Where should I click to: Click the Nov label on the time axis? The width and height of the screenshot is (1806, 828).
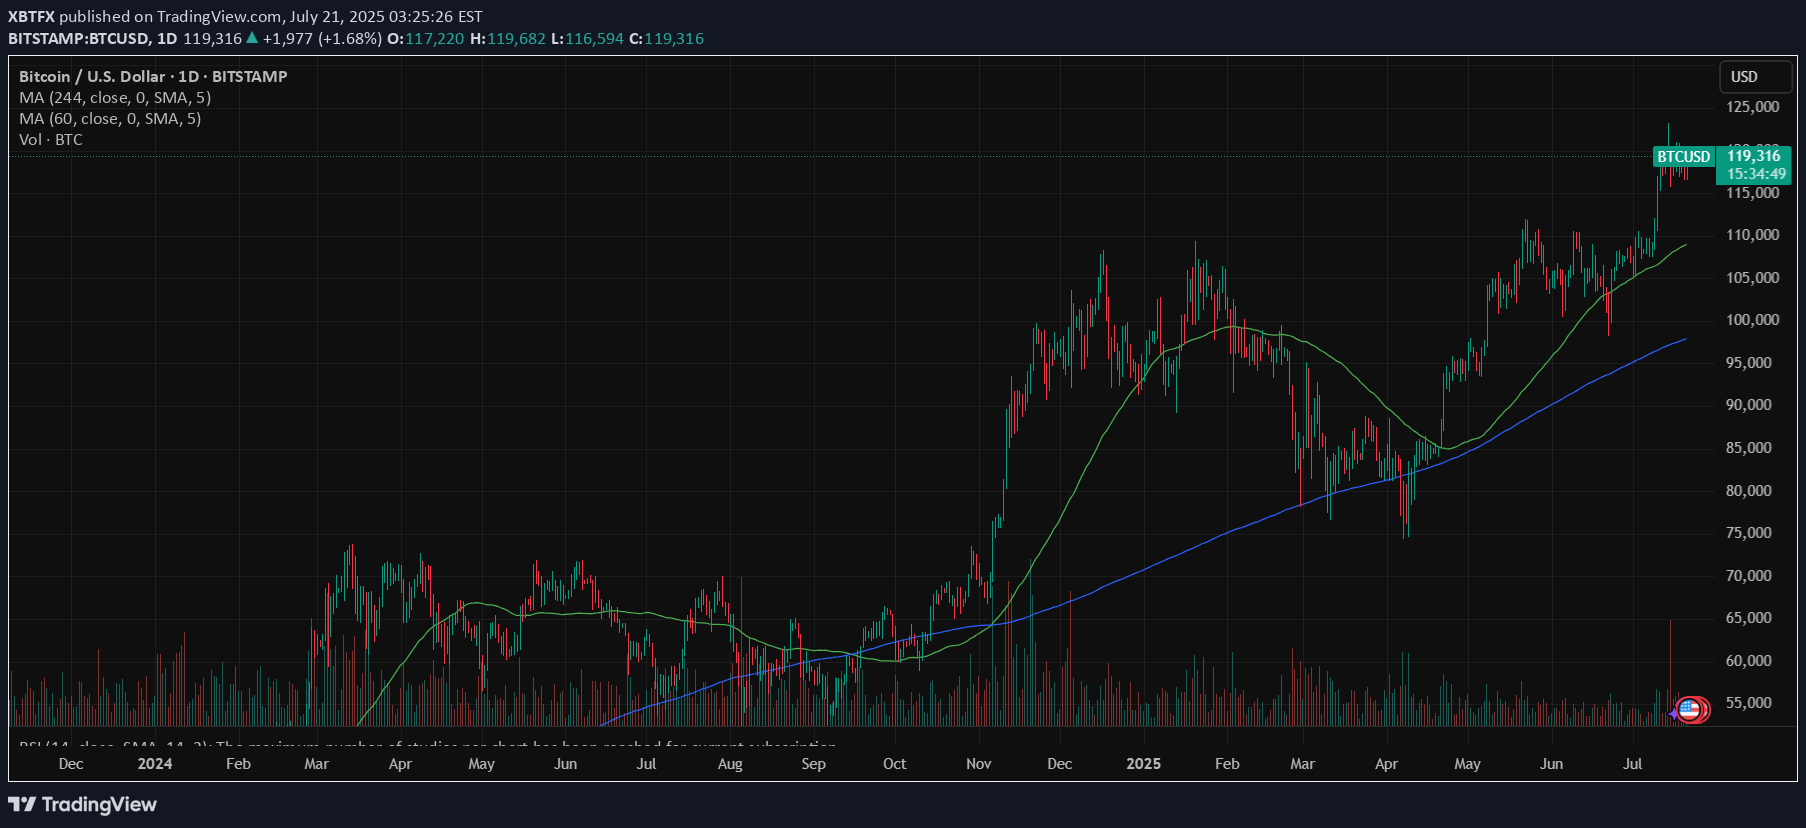(979, 764)
